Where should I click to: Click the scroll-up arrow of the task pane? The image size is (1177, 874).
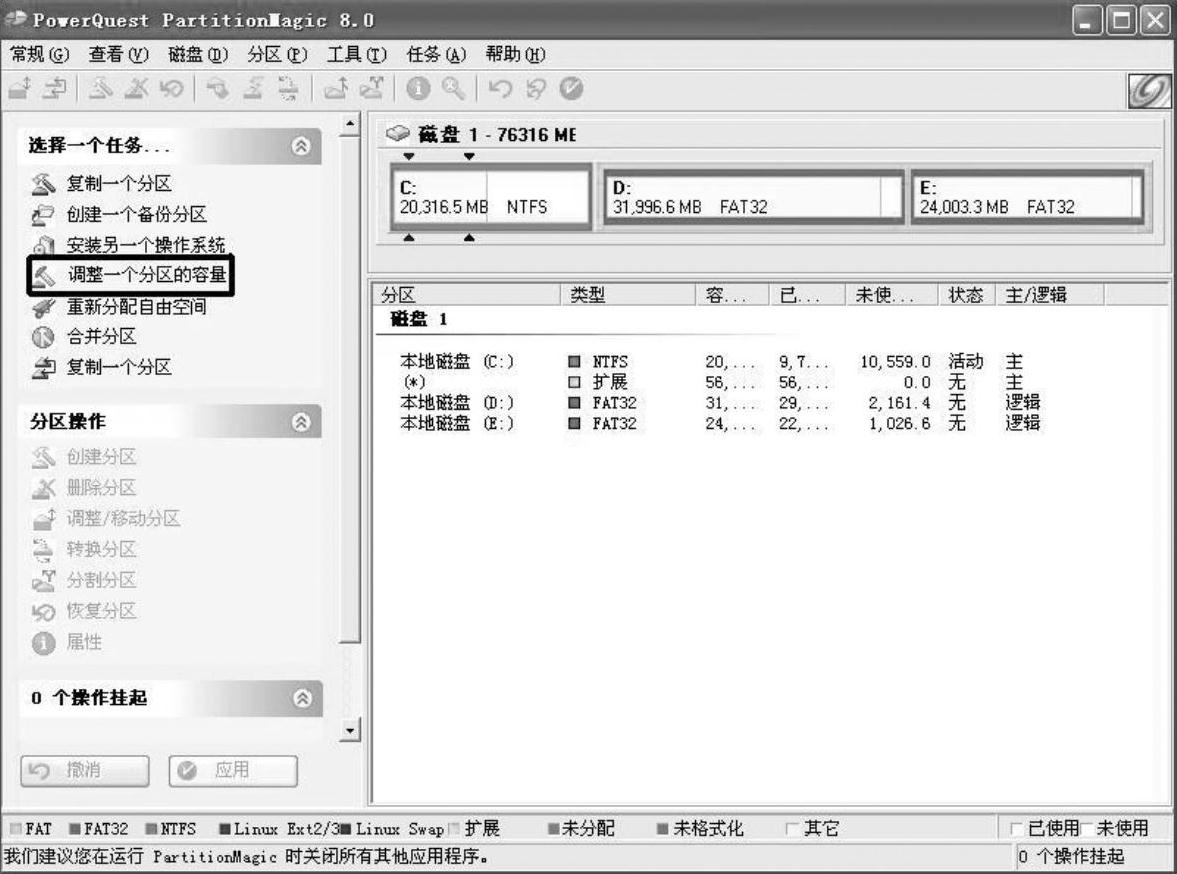pyautogui.click(x=350, y=125)
